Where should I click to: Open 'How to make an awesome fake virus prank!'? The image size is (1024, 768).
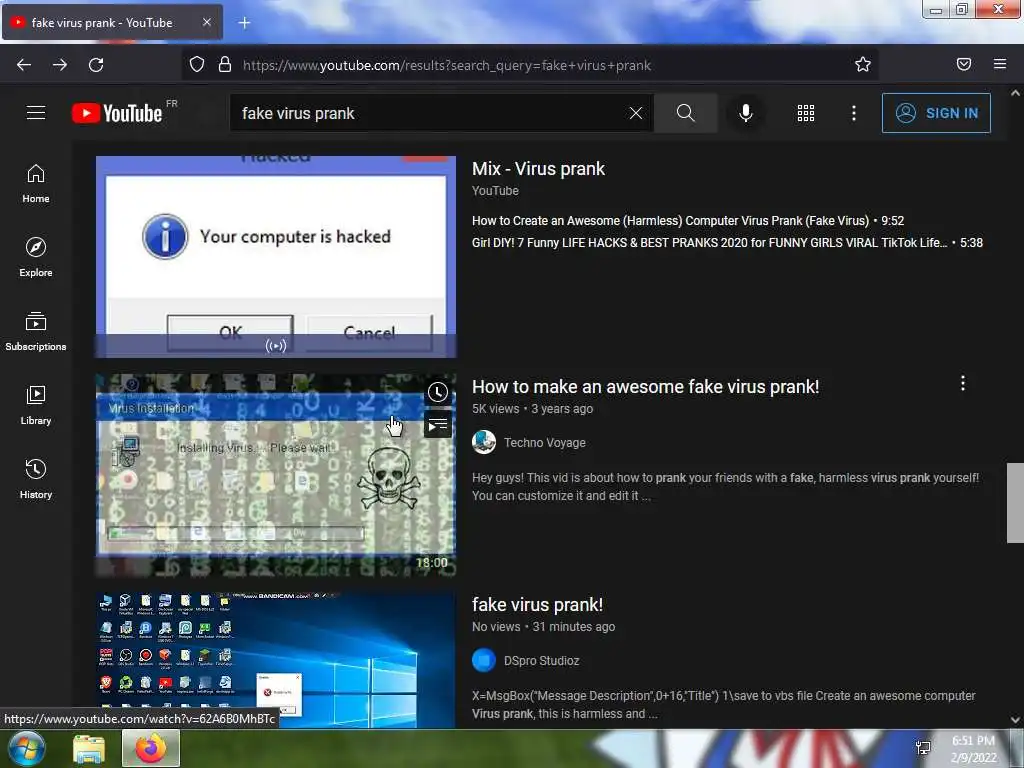645,387
